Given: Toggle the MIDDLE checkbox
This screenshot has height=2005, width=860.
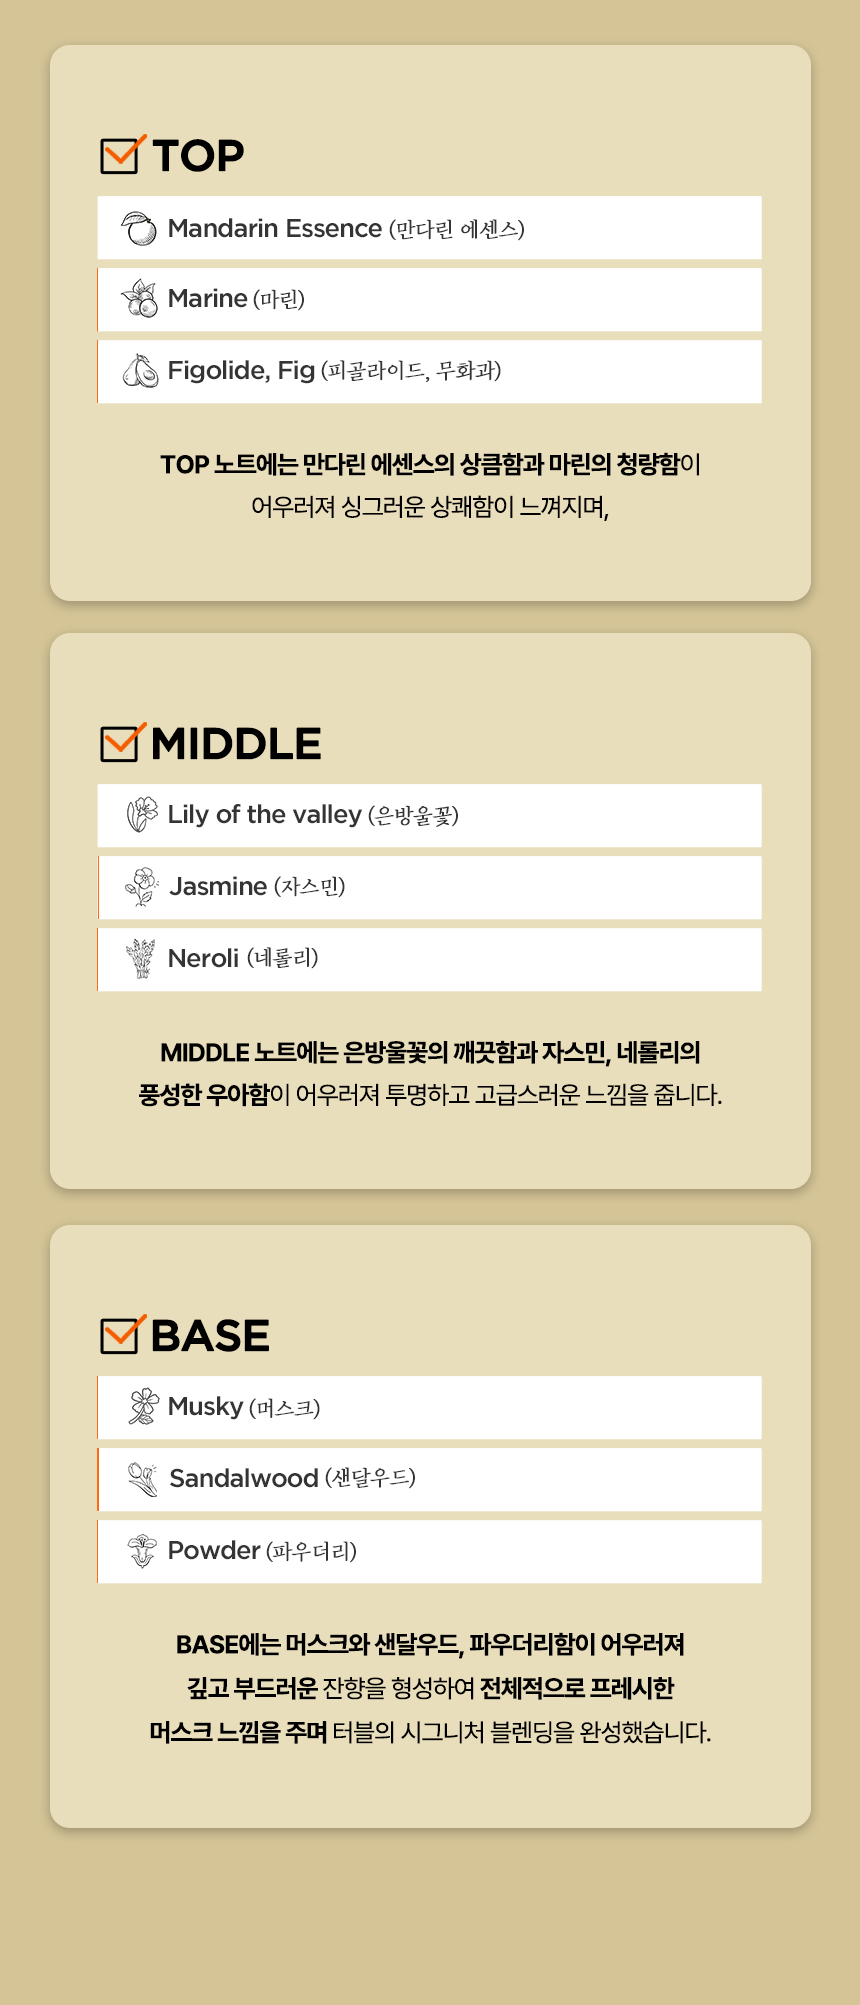Looking at the screenshot, I should point(121,743).
